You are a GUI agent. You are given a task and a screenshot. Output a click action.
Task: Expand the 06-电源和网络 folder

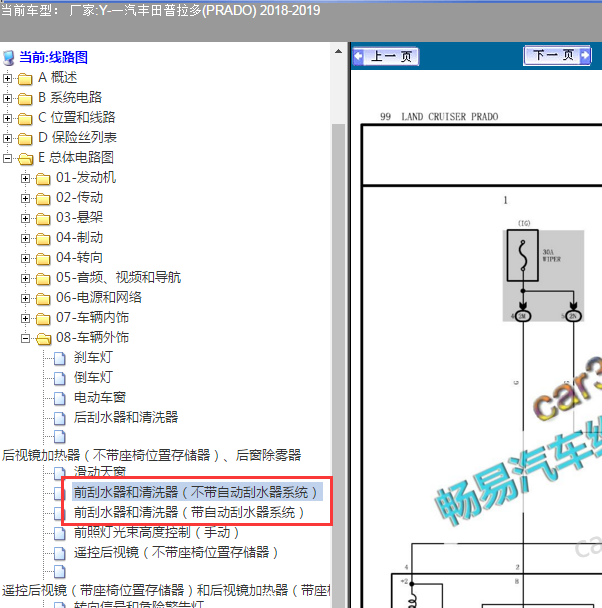point(25,299)
